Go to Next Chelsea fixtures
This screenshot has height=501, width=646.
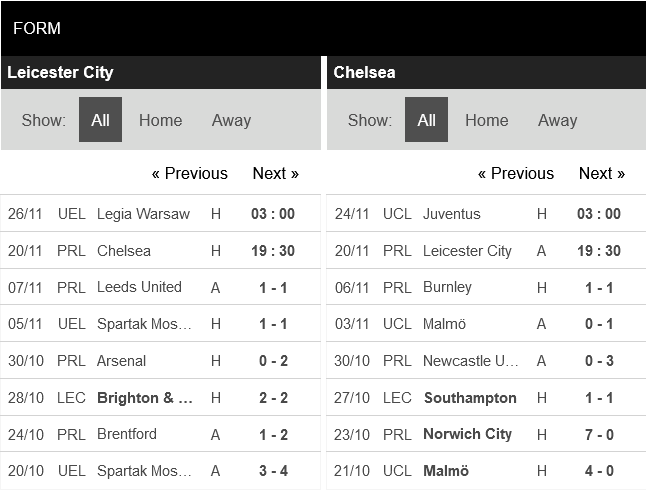pos(601,173)
